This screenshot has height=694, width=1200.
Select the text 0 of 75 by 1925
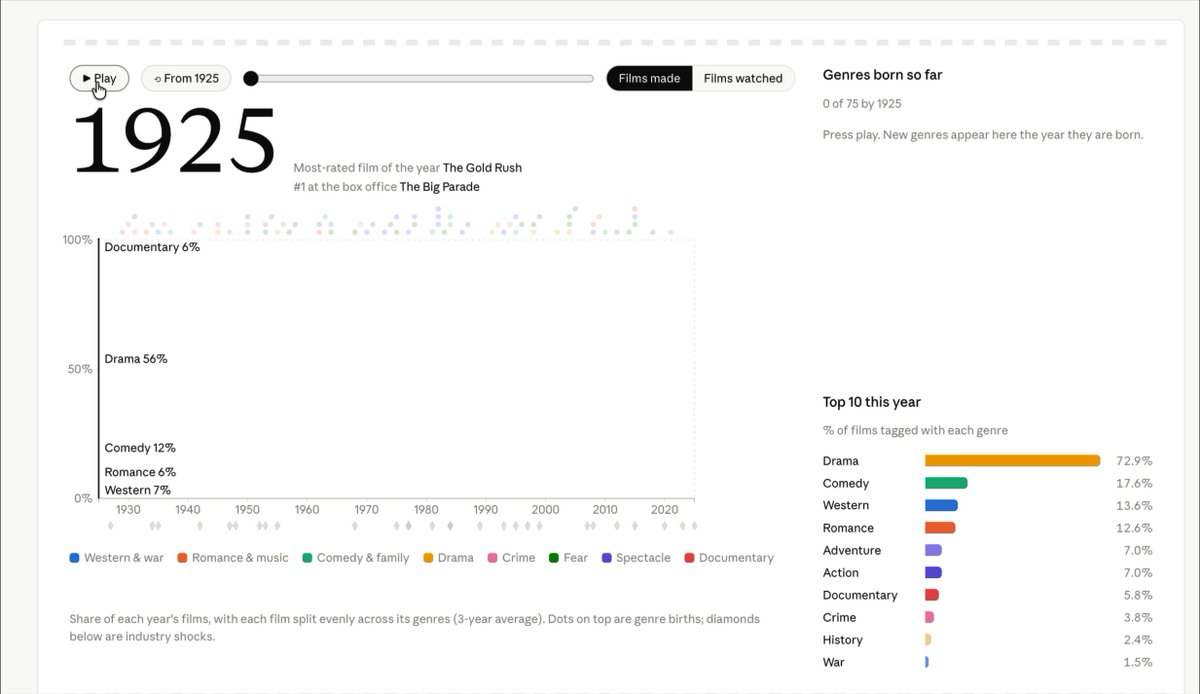click(x=862, y=104)
